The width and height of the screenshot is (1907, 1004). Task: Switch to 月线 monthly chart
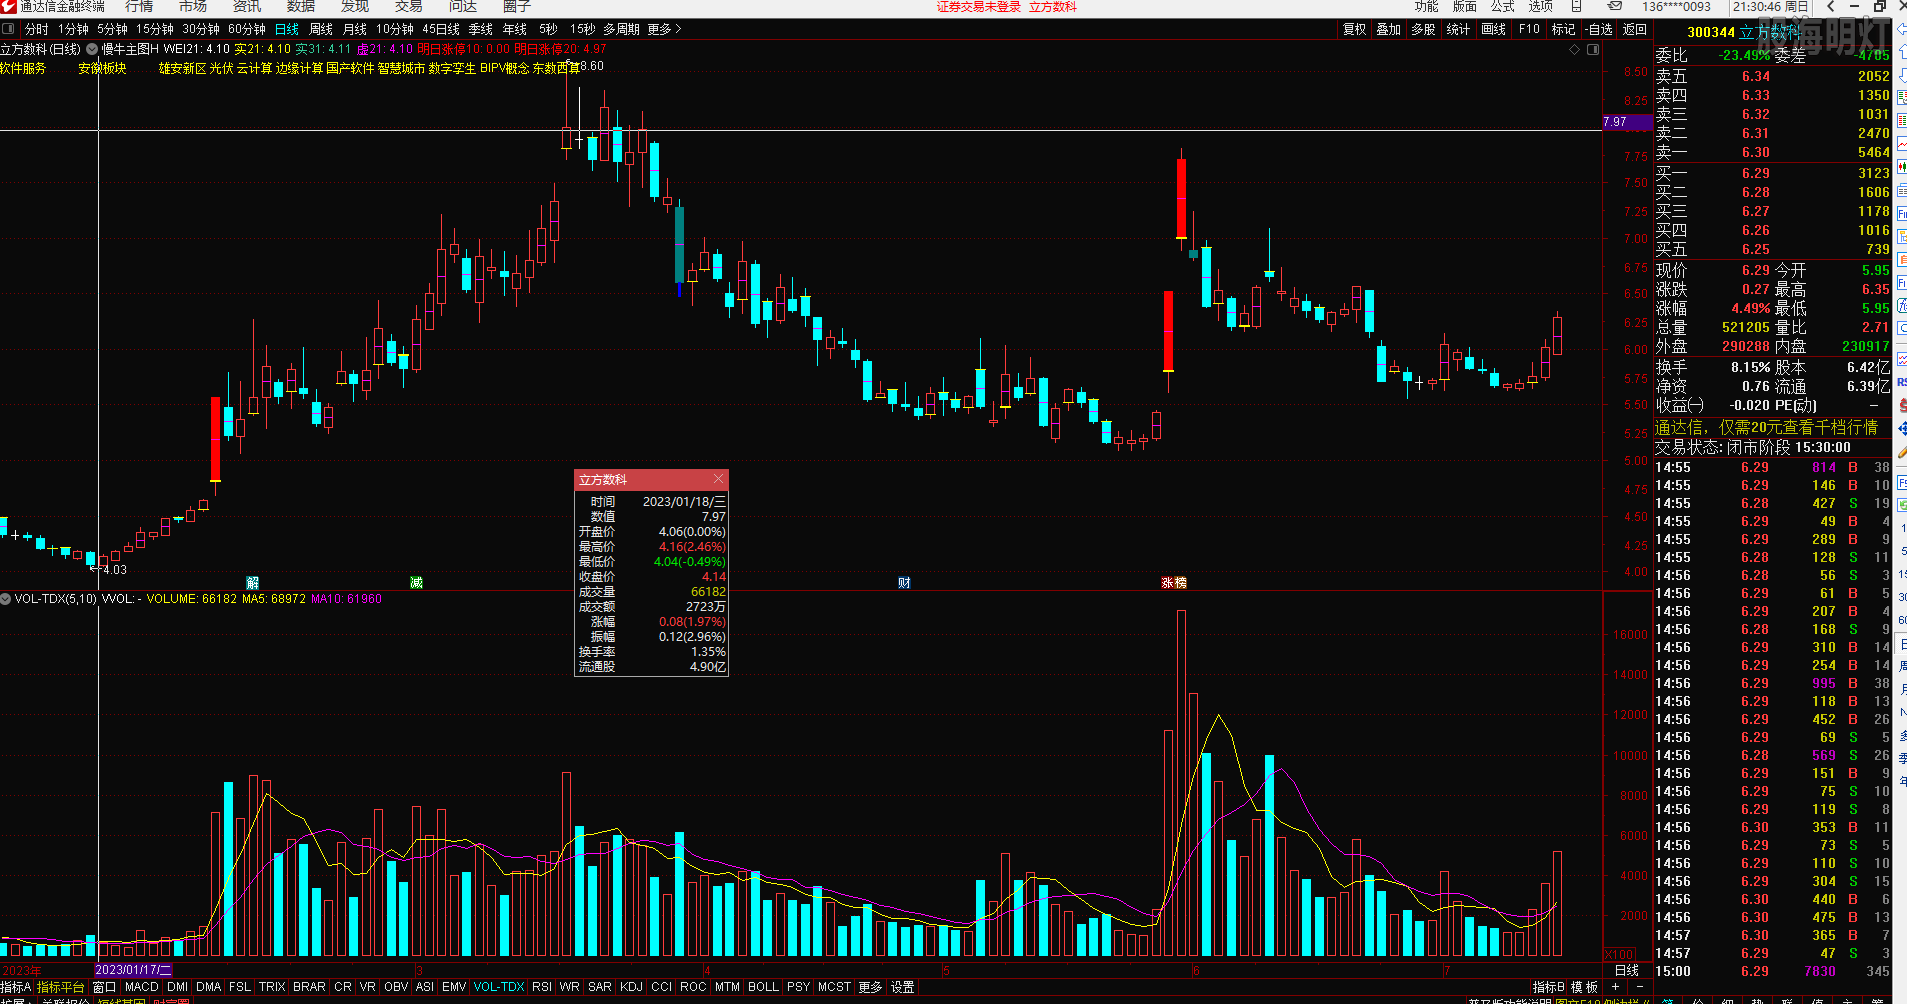tap(355, 29)
